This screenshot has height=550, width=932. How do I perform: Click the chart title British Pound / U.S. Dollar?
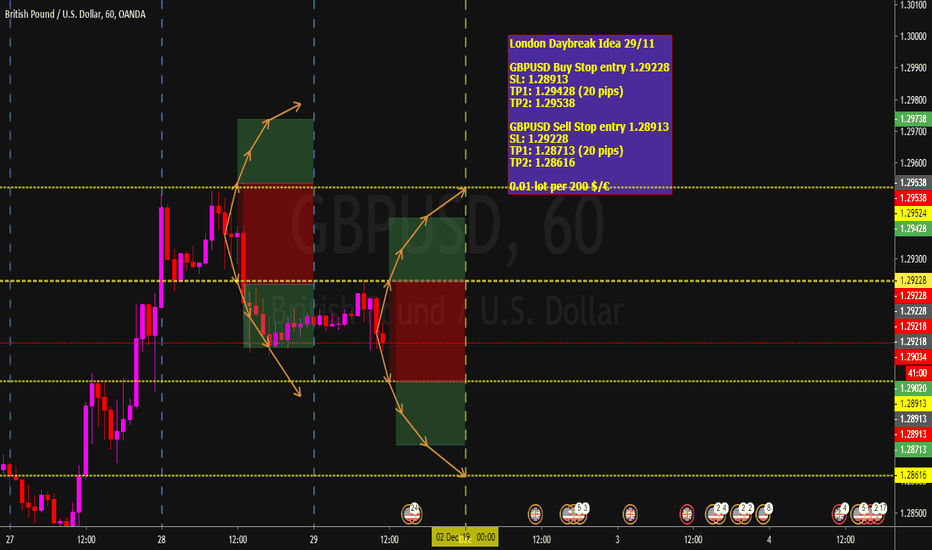click(58, 11)
